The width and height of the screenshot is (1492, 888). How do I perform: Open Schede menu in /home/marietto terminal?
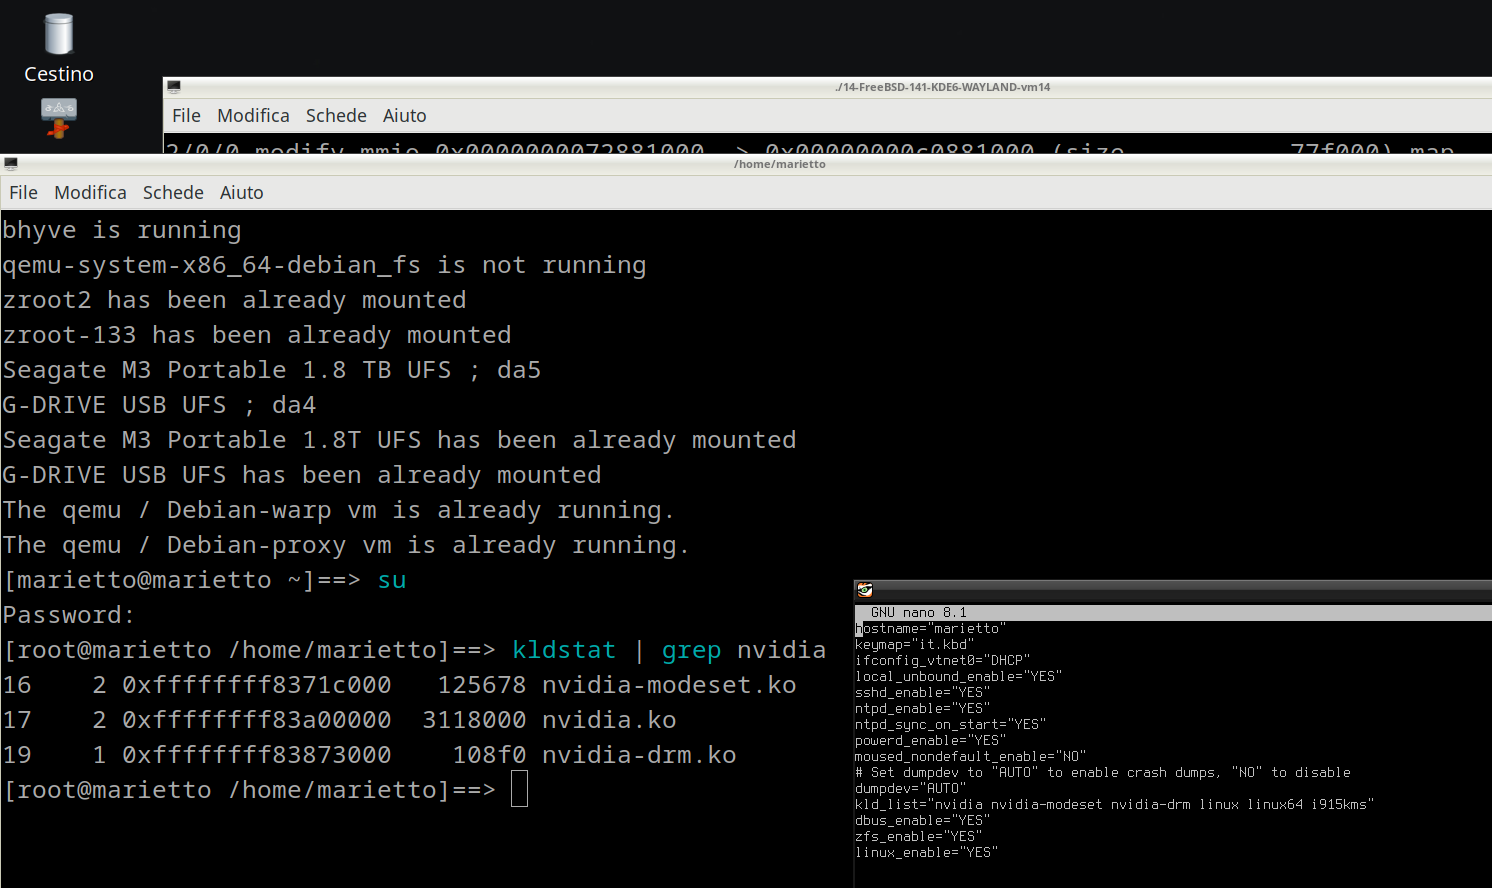[x=173, y=192]
